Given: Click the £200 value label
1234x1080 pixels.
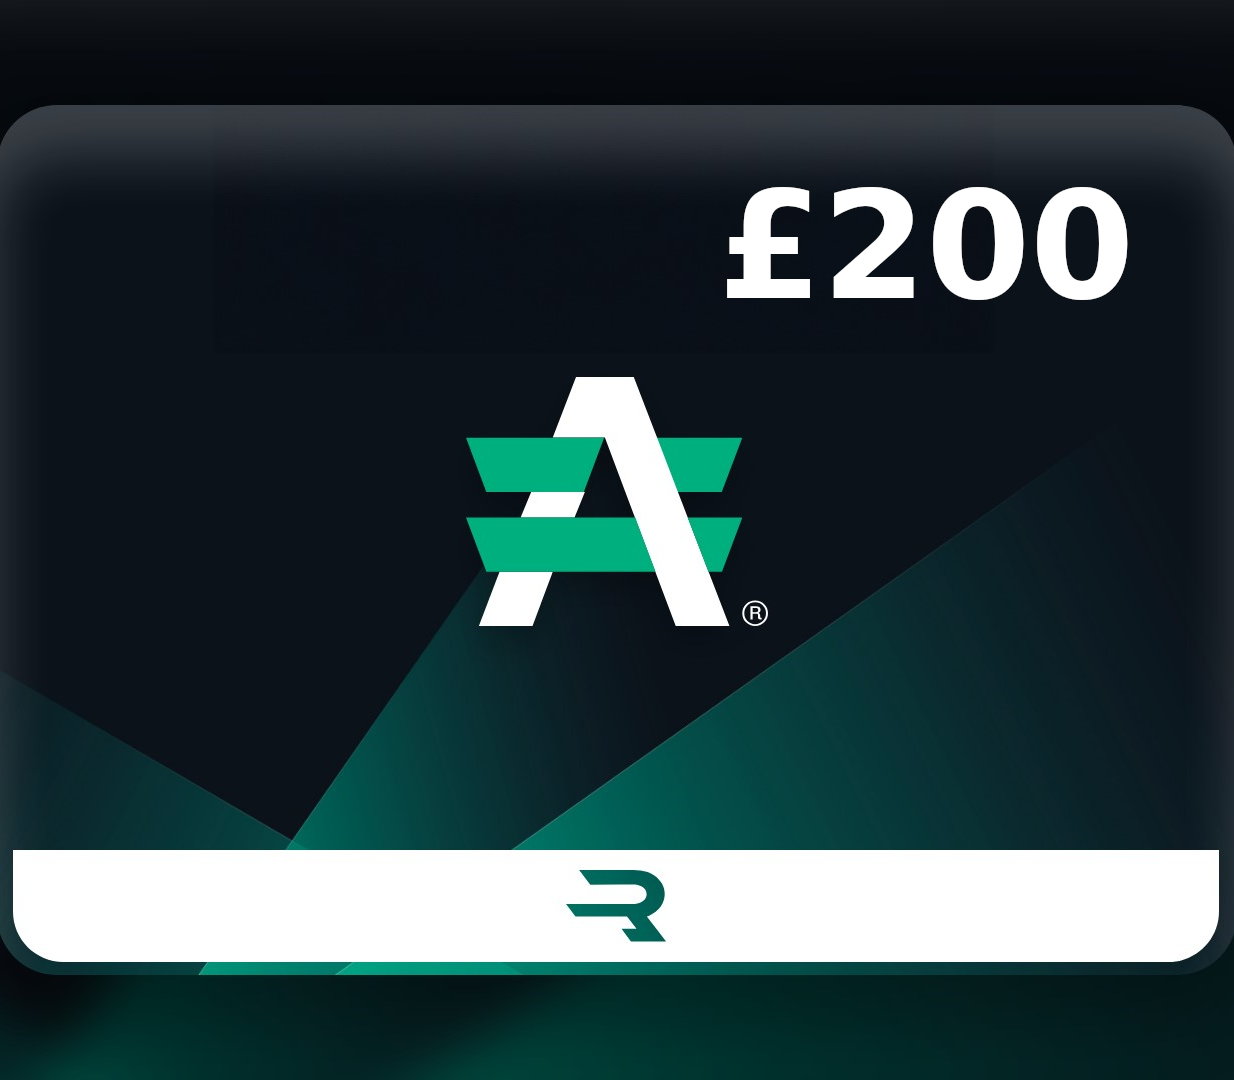Looking at the screenshot, I should (x=927, y=245).
